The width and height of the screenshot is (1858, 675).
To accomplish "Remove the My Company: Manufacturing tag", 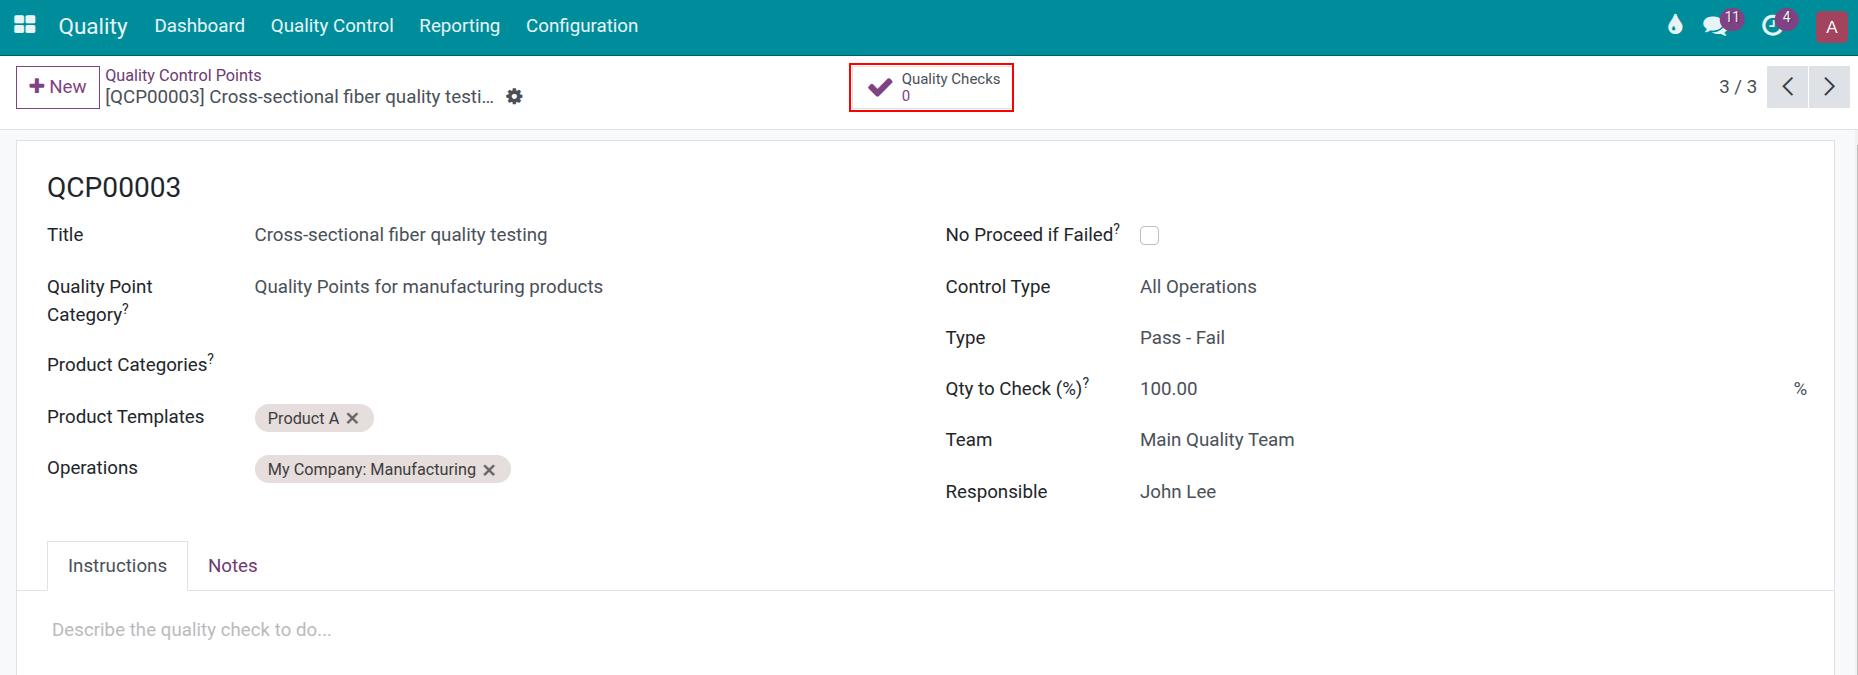I will [489, 470].
